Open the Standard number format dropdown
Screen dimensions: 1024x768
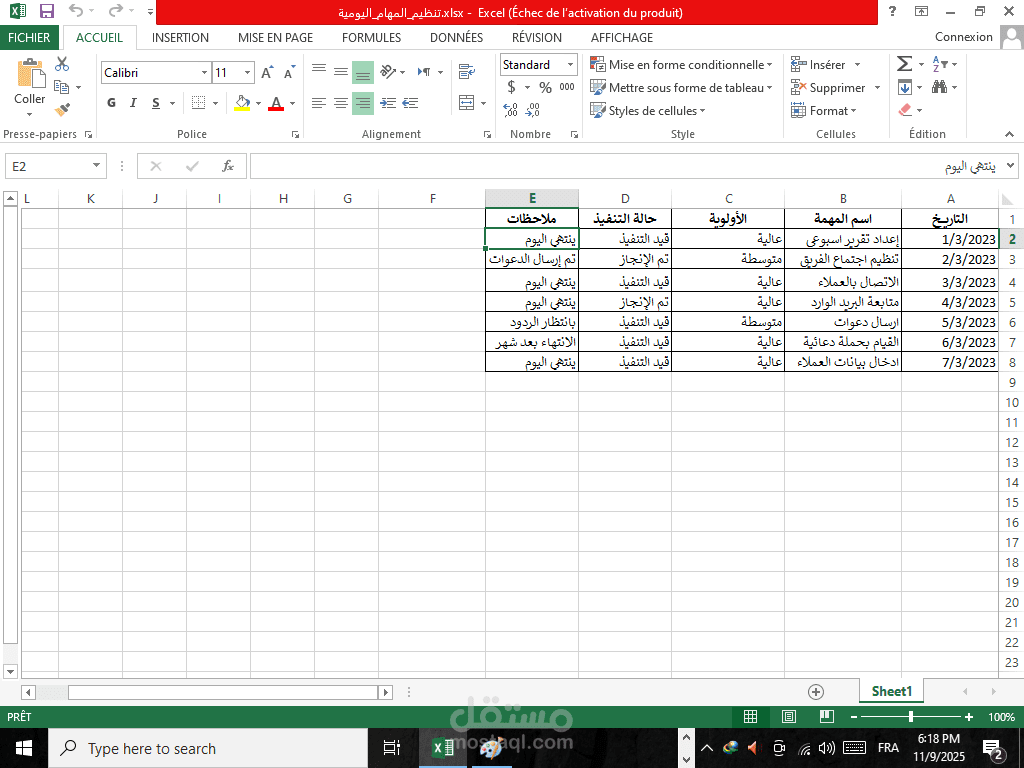tap(570, 65)
